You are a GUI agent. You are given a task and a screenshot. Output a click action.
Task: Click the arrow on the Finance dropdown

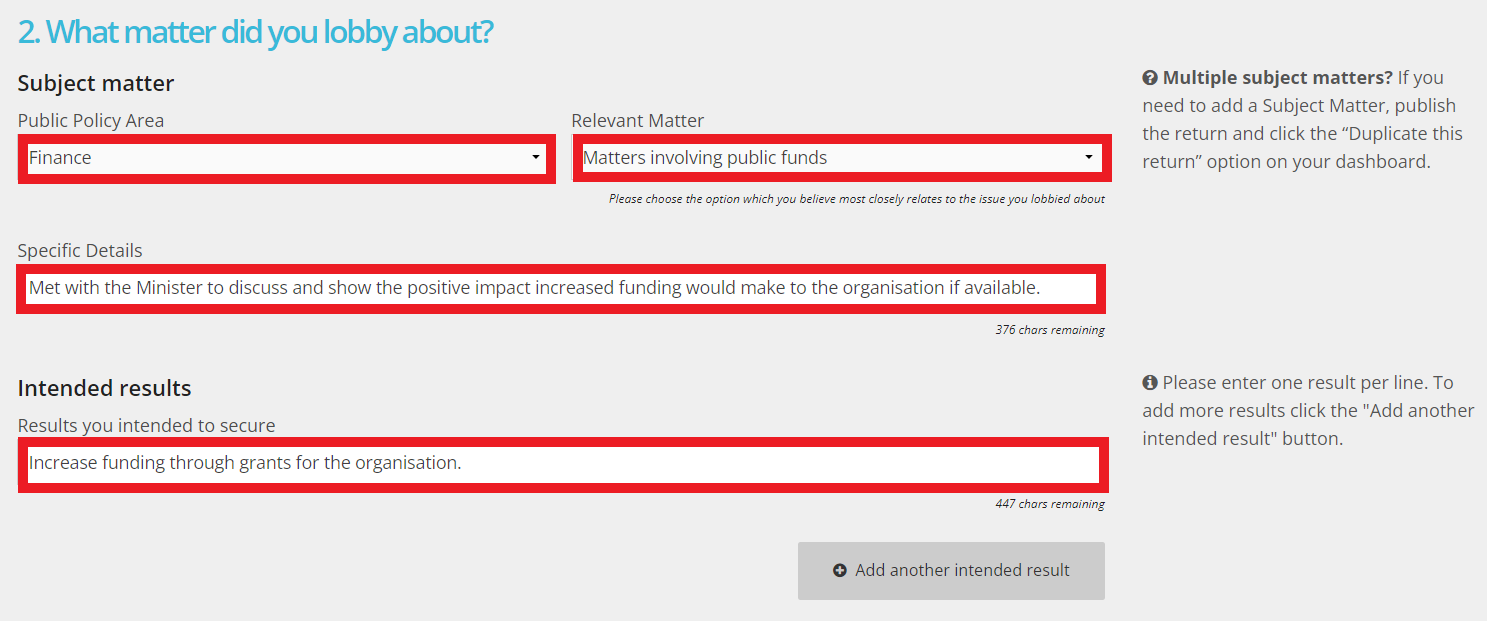(x=536, y=158)
